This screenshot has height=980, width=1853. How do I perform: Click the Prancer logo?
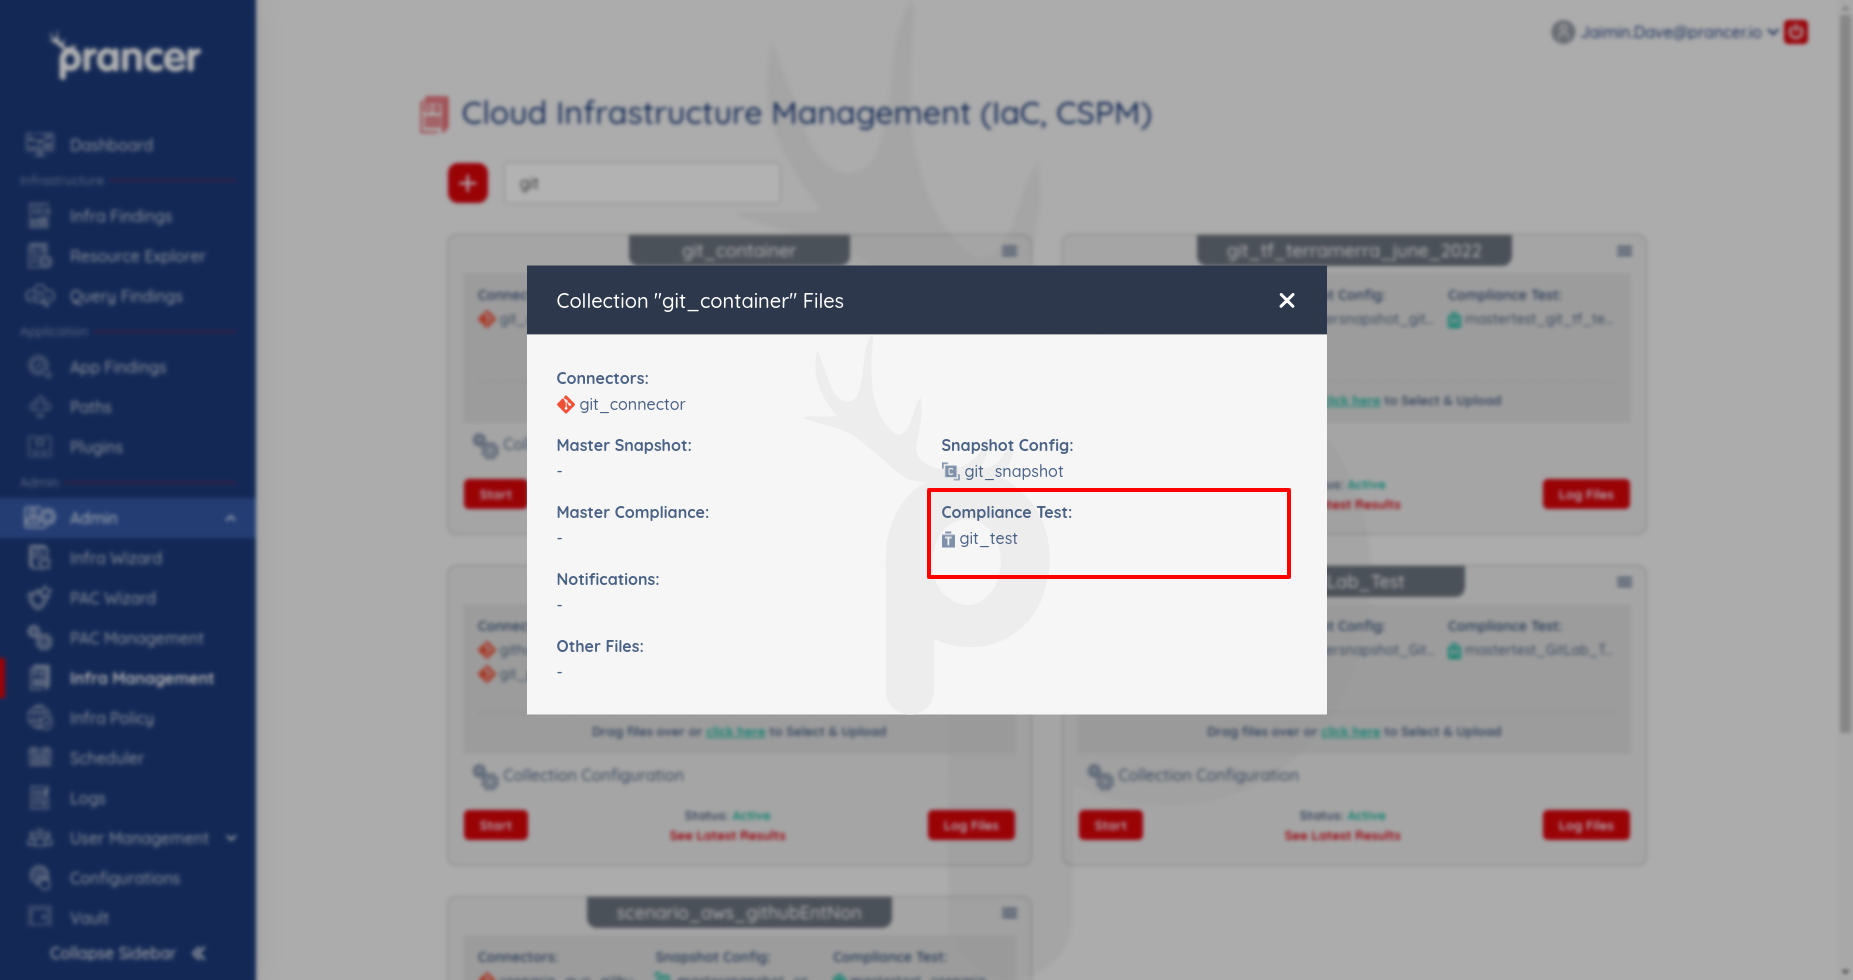click(127, 57)
